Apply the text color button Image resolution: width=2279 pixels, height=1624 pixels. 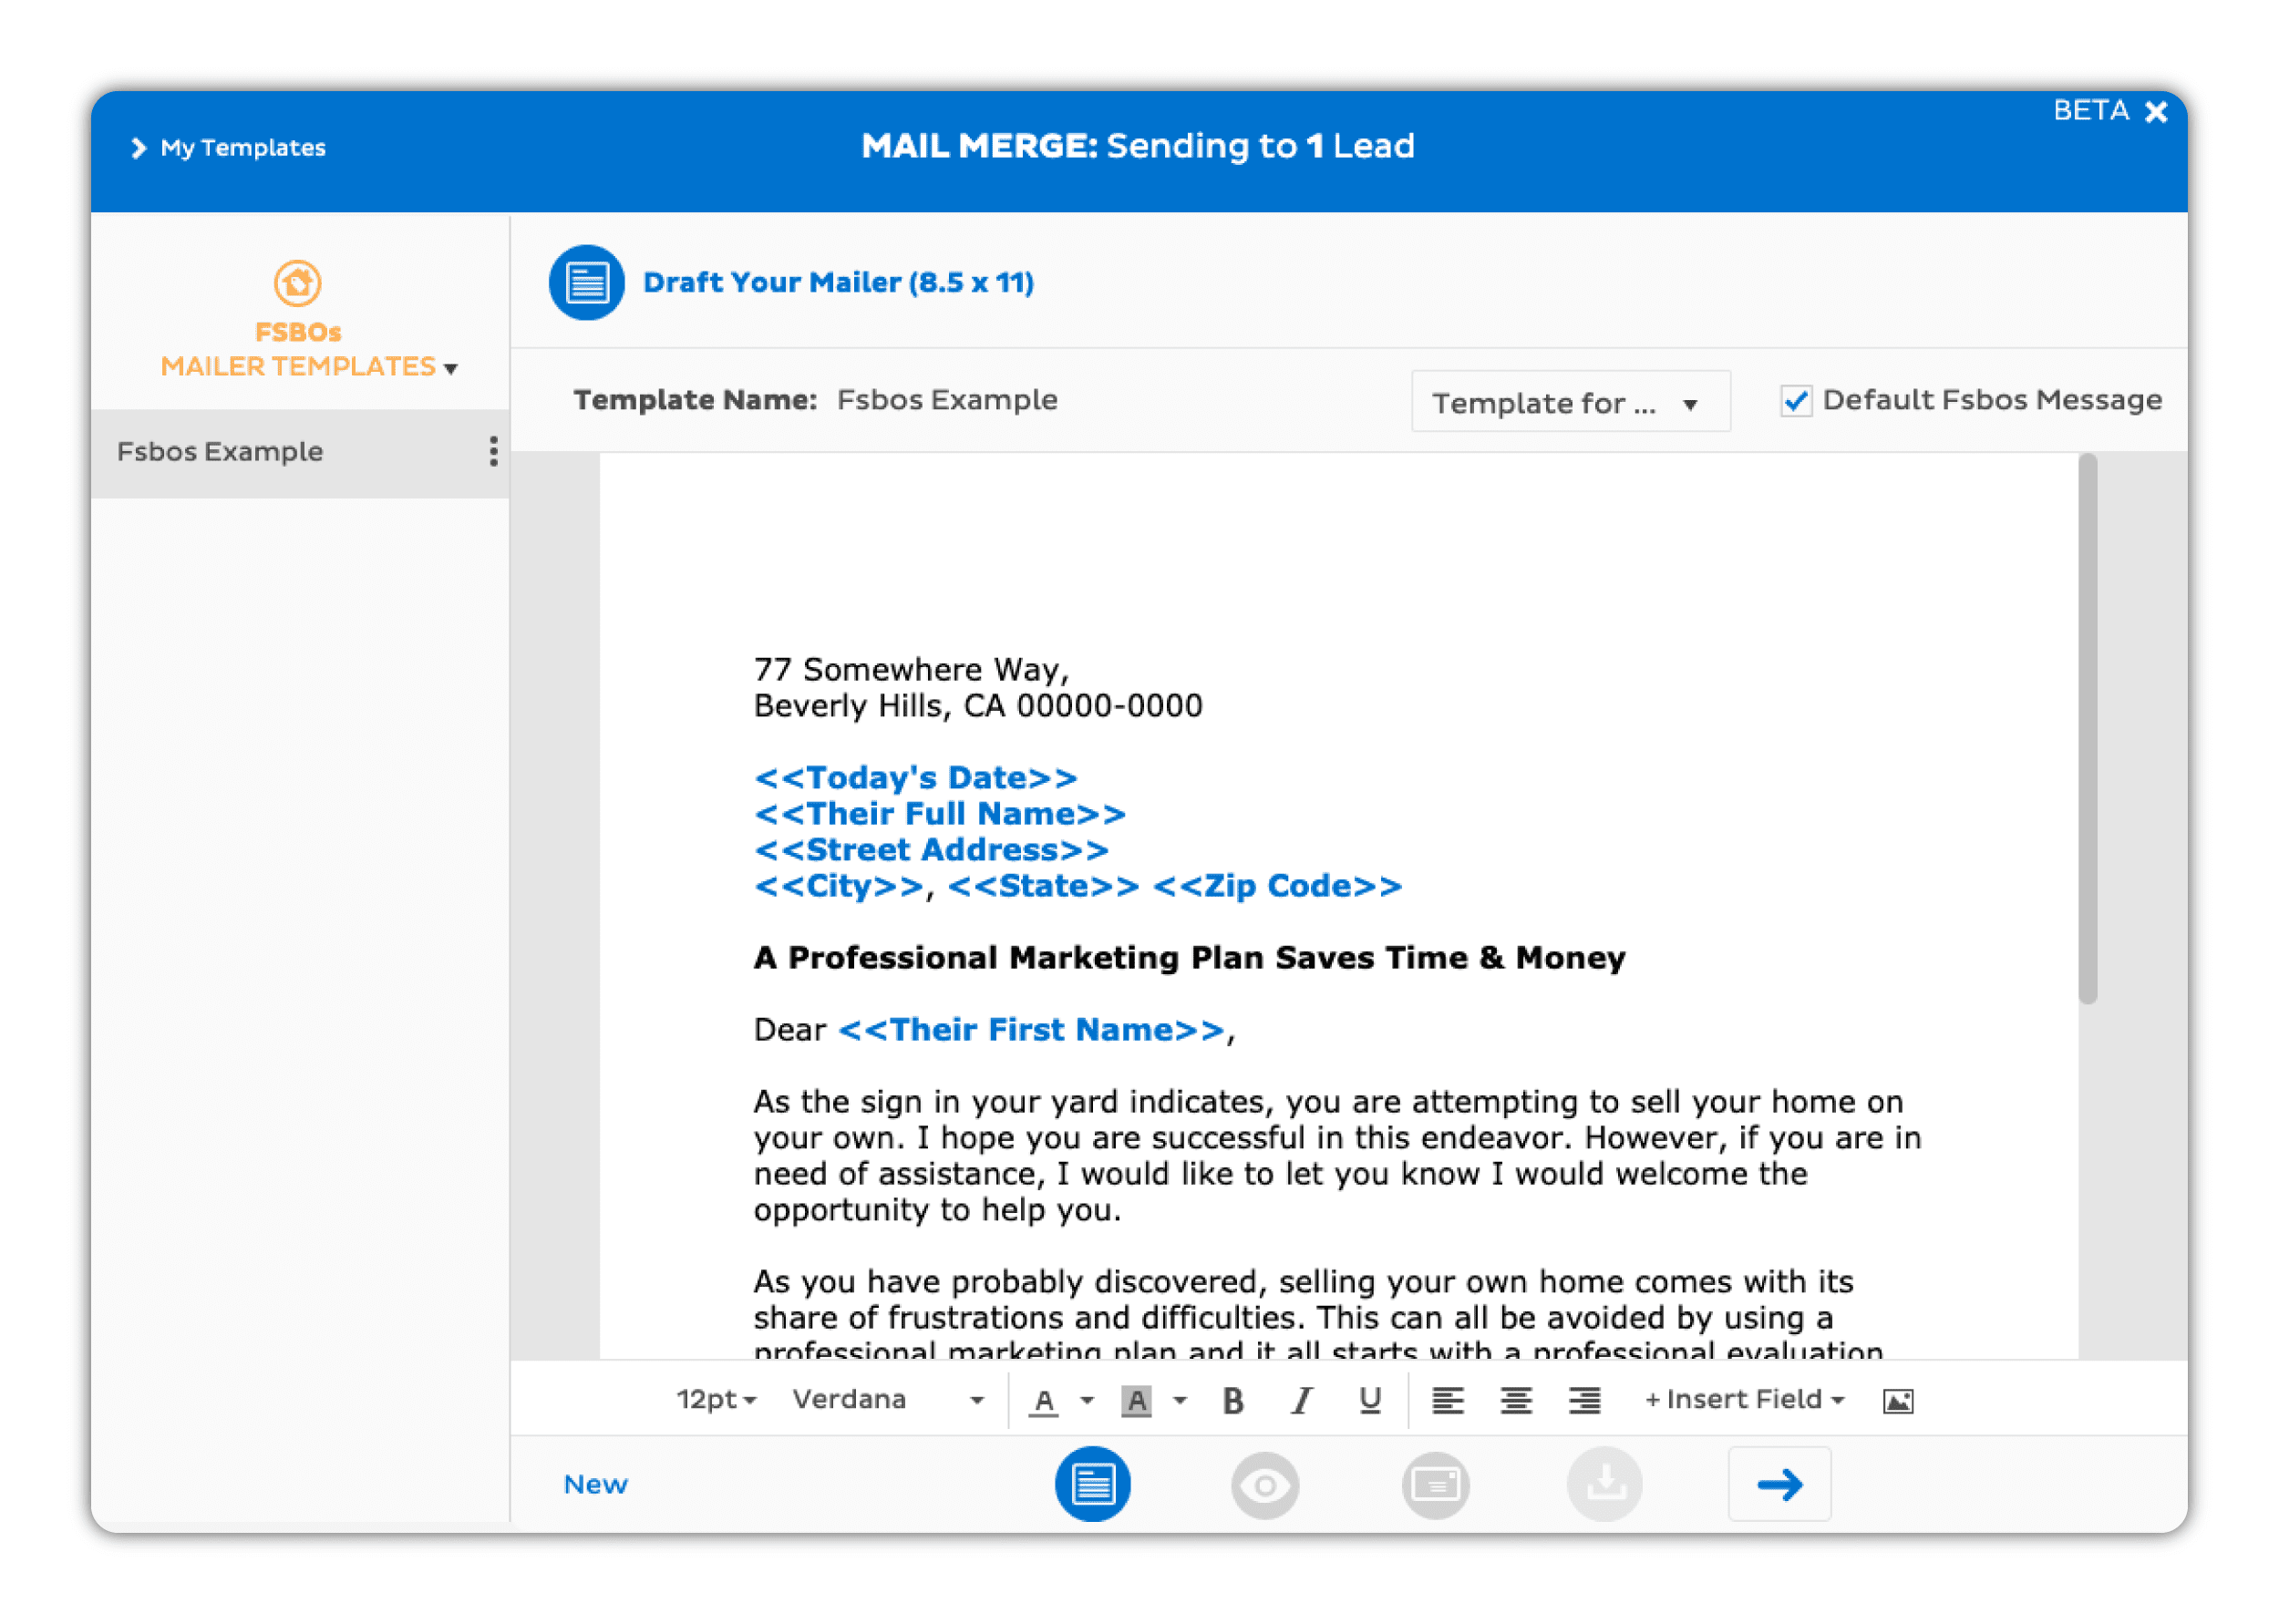pos(1044,1401)
